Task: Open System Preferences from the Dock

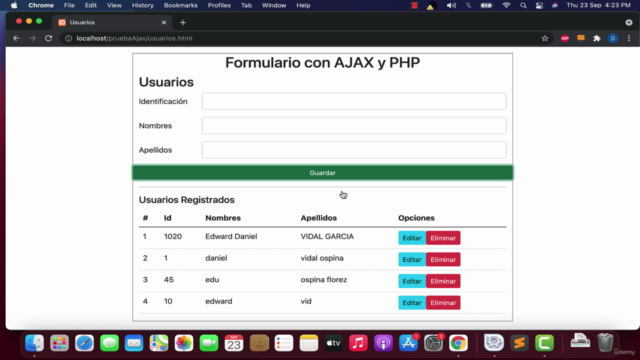Action: (x=433, y=343)
